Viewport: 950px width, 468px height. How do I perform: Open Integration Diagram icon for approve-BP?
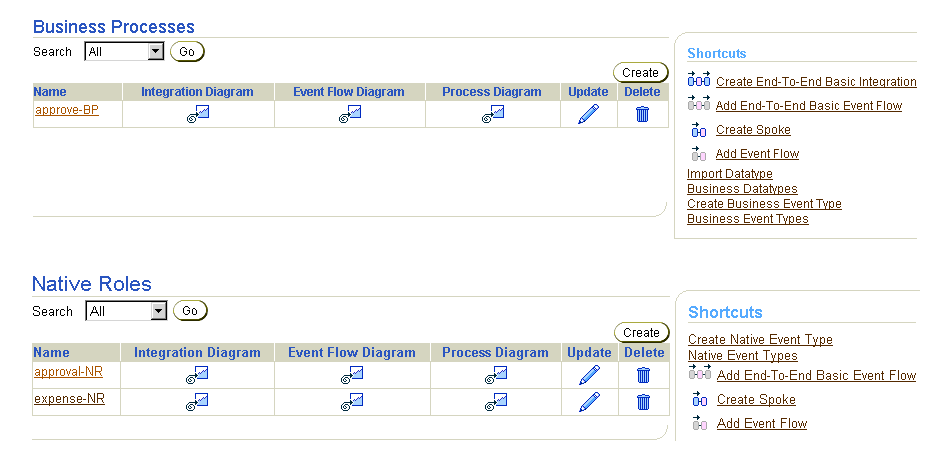click(198, 114)
